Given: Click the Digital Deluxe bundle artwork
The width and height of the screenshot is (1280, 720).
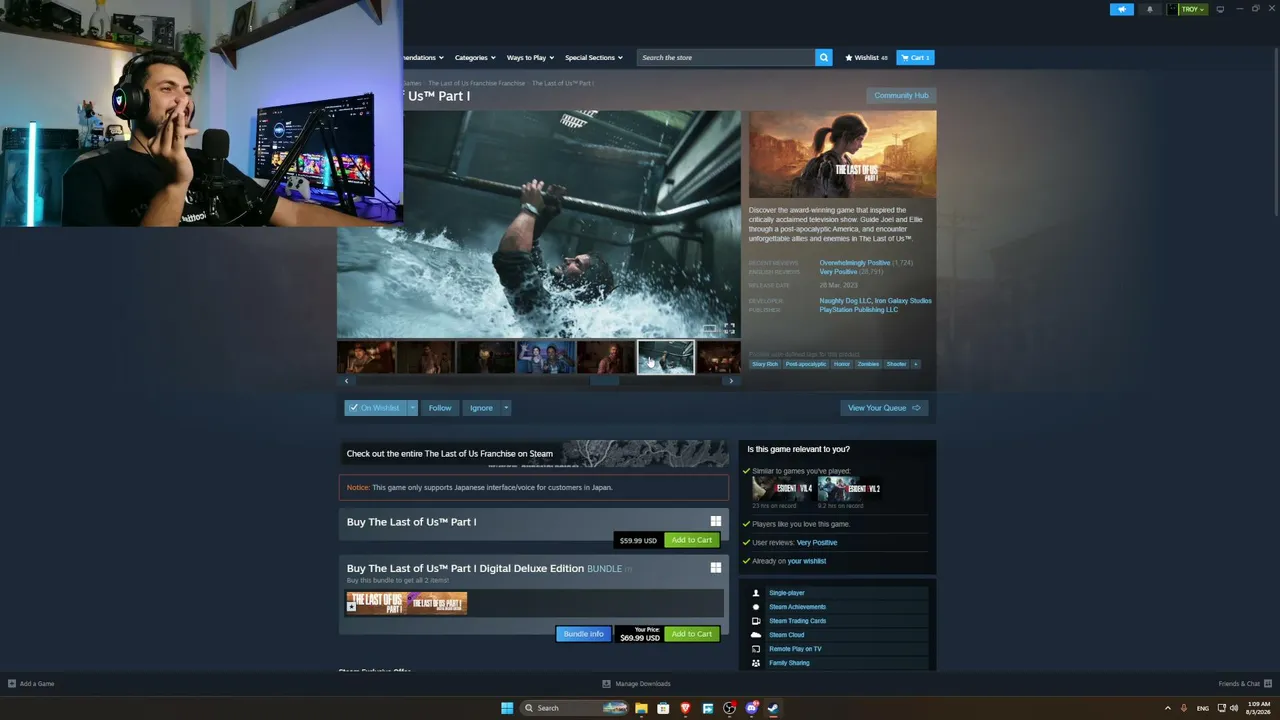Looking at the screenshot, I should pos(406,602).
